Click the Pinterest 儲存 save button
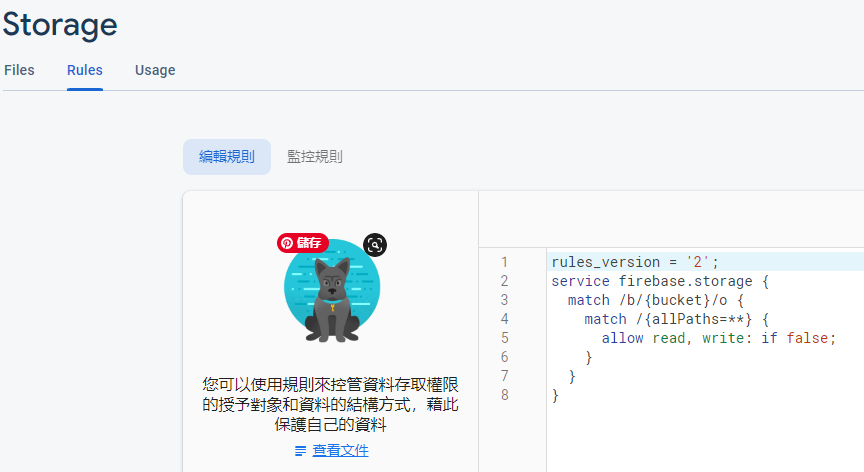The height and width of the screenshot is (472, 864). (x=303, y=243)
